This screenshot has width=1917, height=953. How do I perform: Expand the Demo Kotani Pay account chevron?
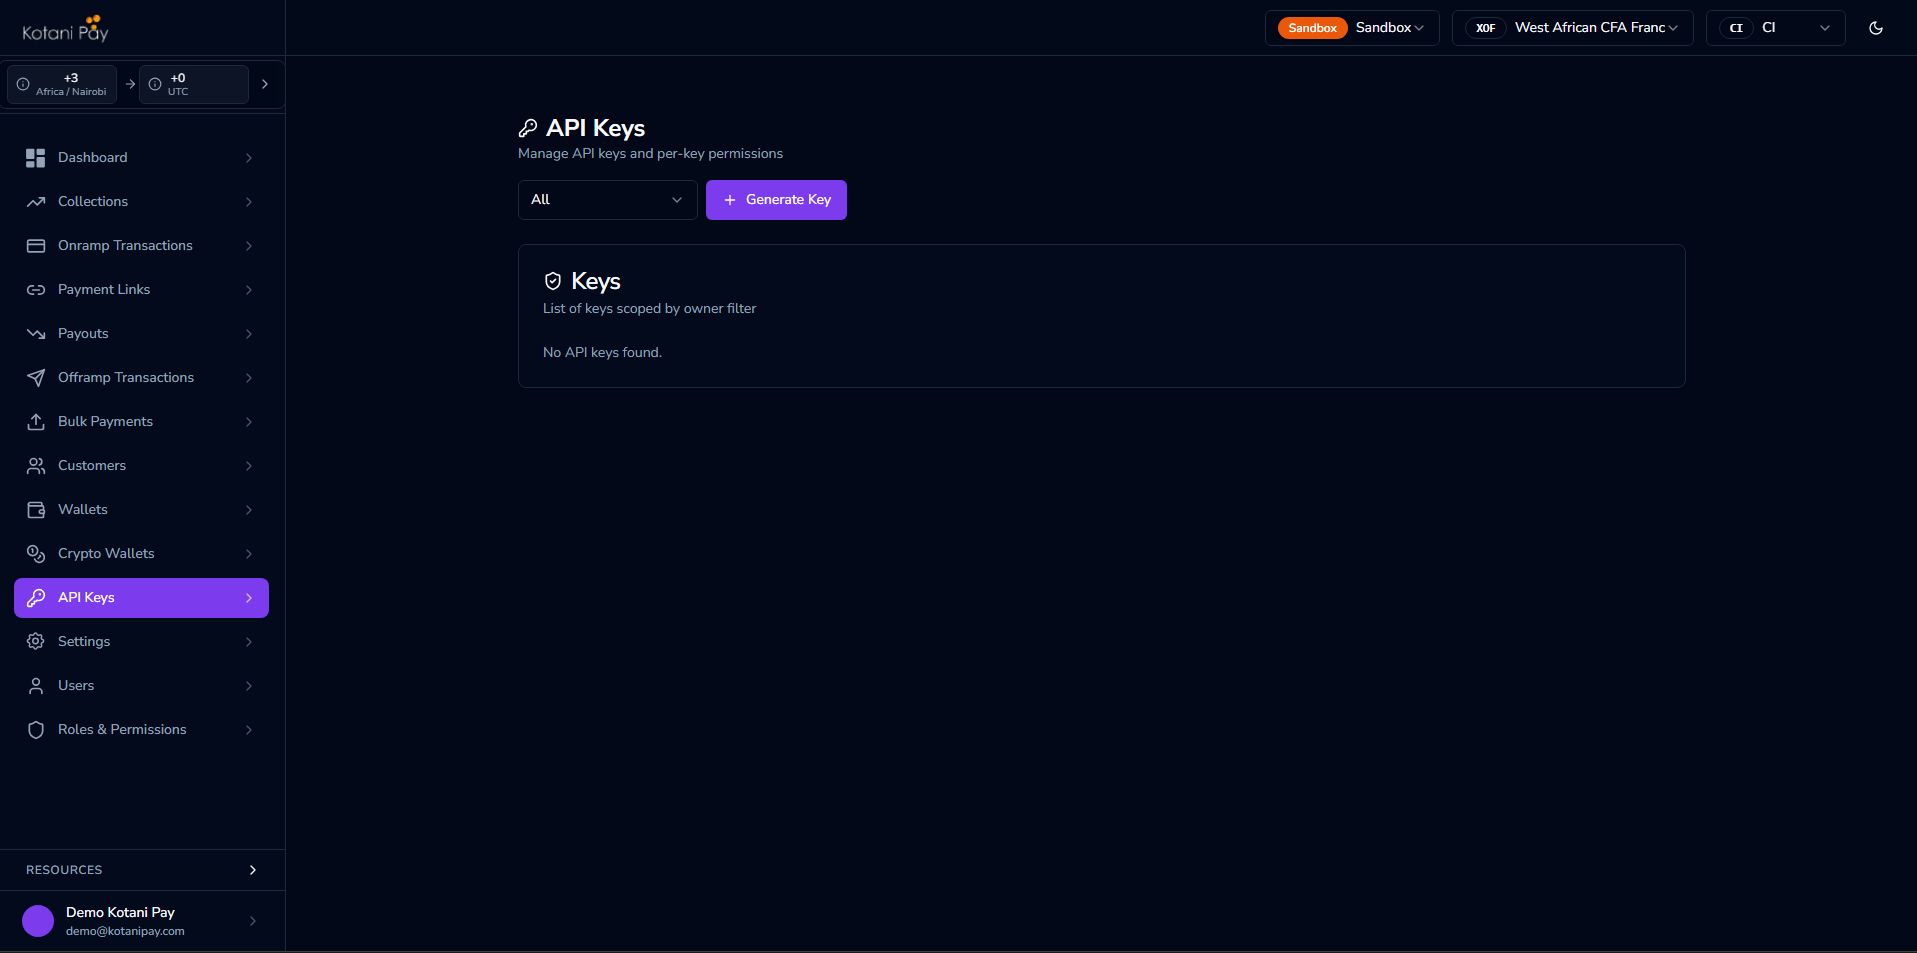pyautogui.click(x=253, y=921)
